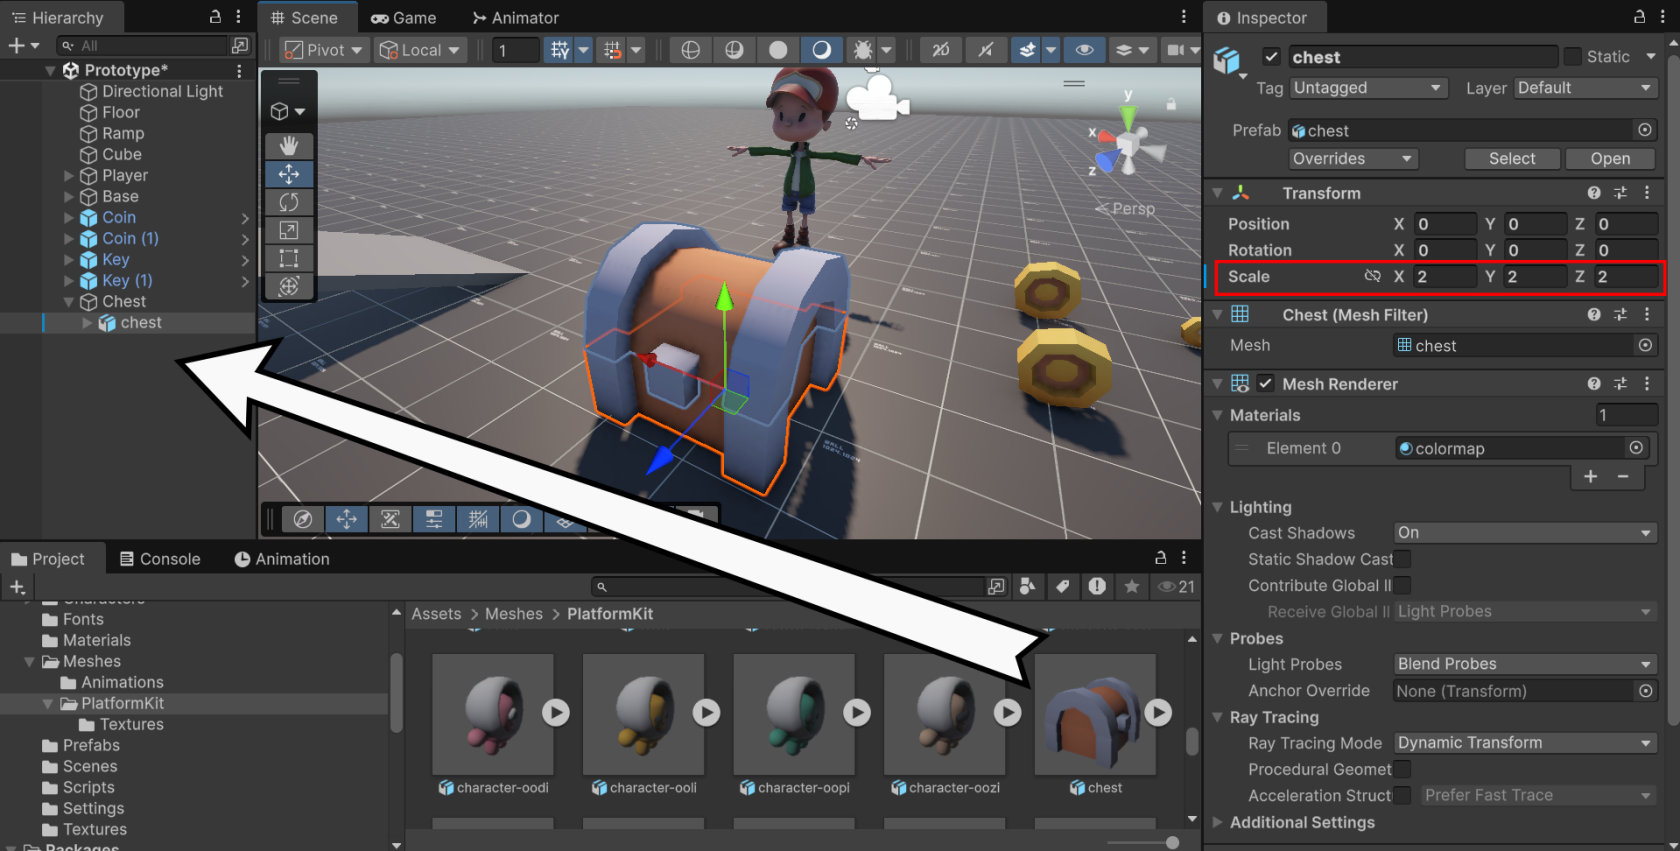Add a new material element with plus

coord(1591,477)
